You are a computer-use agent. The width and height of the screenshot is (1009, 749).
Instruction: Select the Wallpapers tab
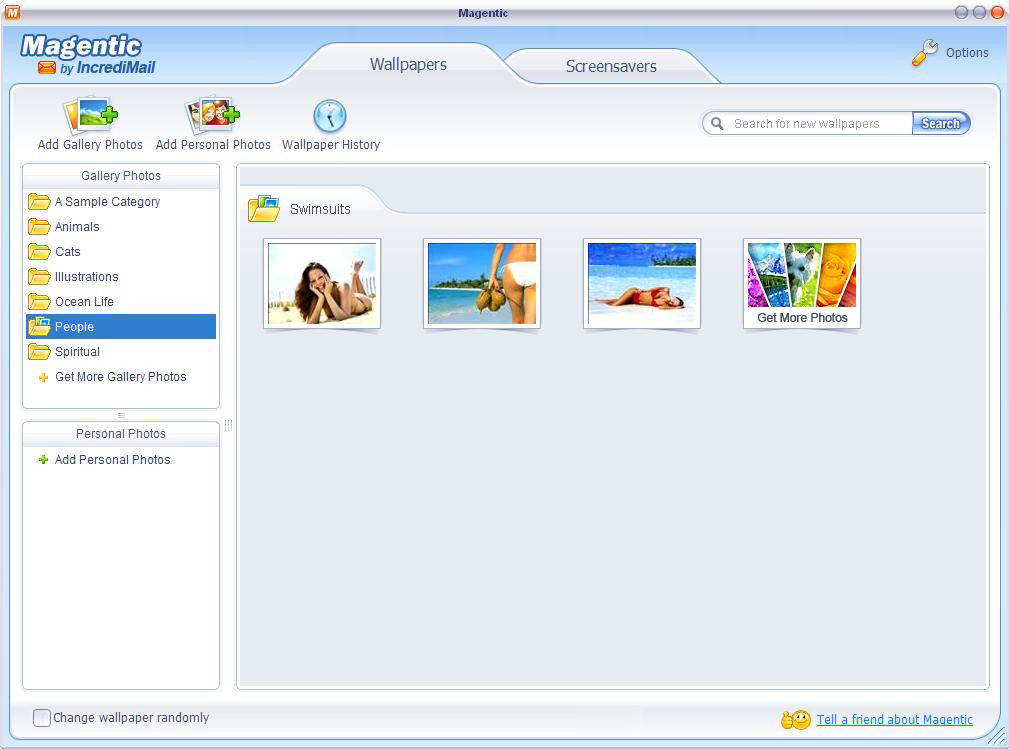click(x=407, y=64)
